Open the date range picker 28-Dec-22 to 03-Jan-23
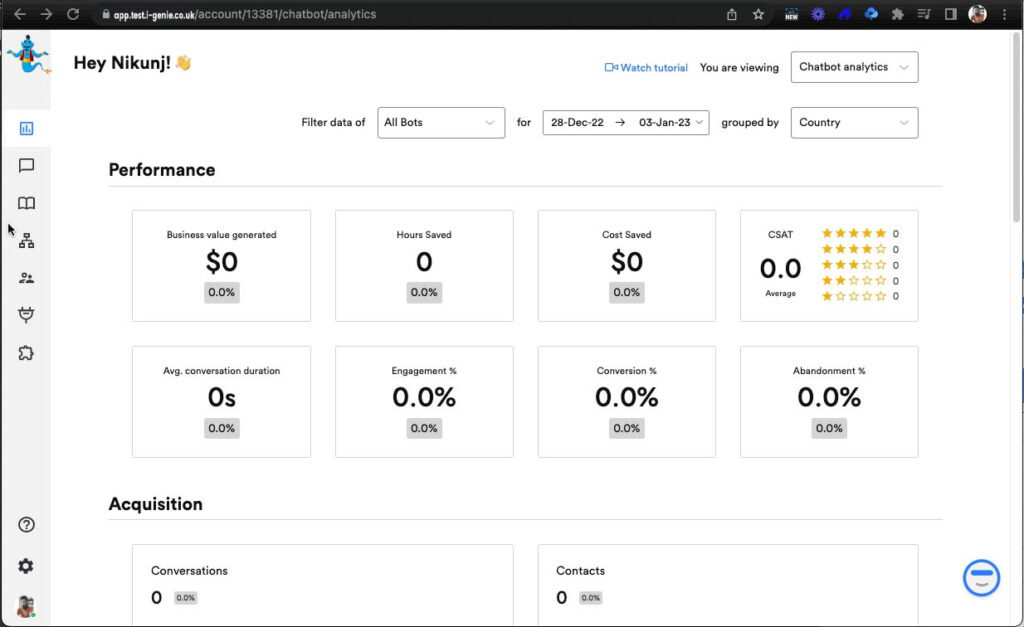The height and width of the screenshot is (627, 1024). click(x=625, y=123)
